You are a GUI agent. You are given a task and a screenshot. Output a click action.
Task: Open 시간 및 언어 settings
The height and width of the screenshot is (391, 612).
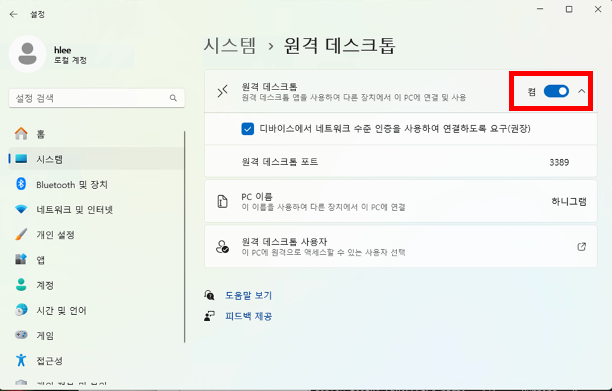coord(96,310)
